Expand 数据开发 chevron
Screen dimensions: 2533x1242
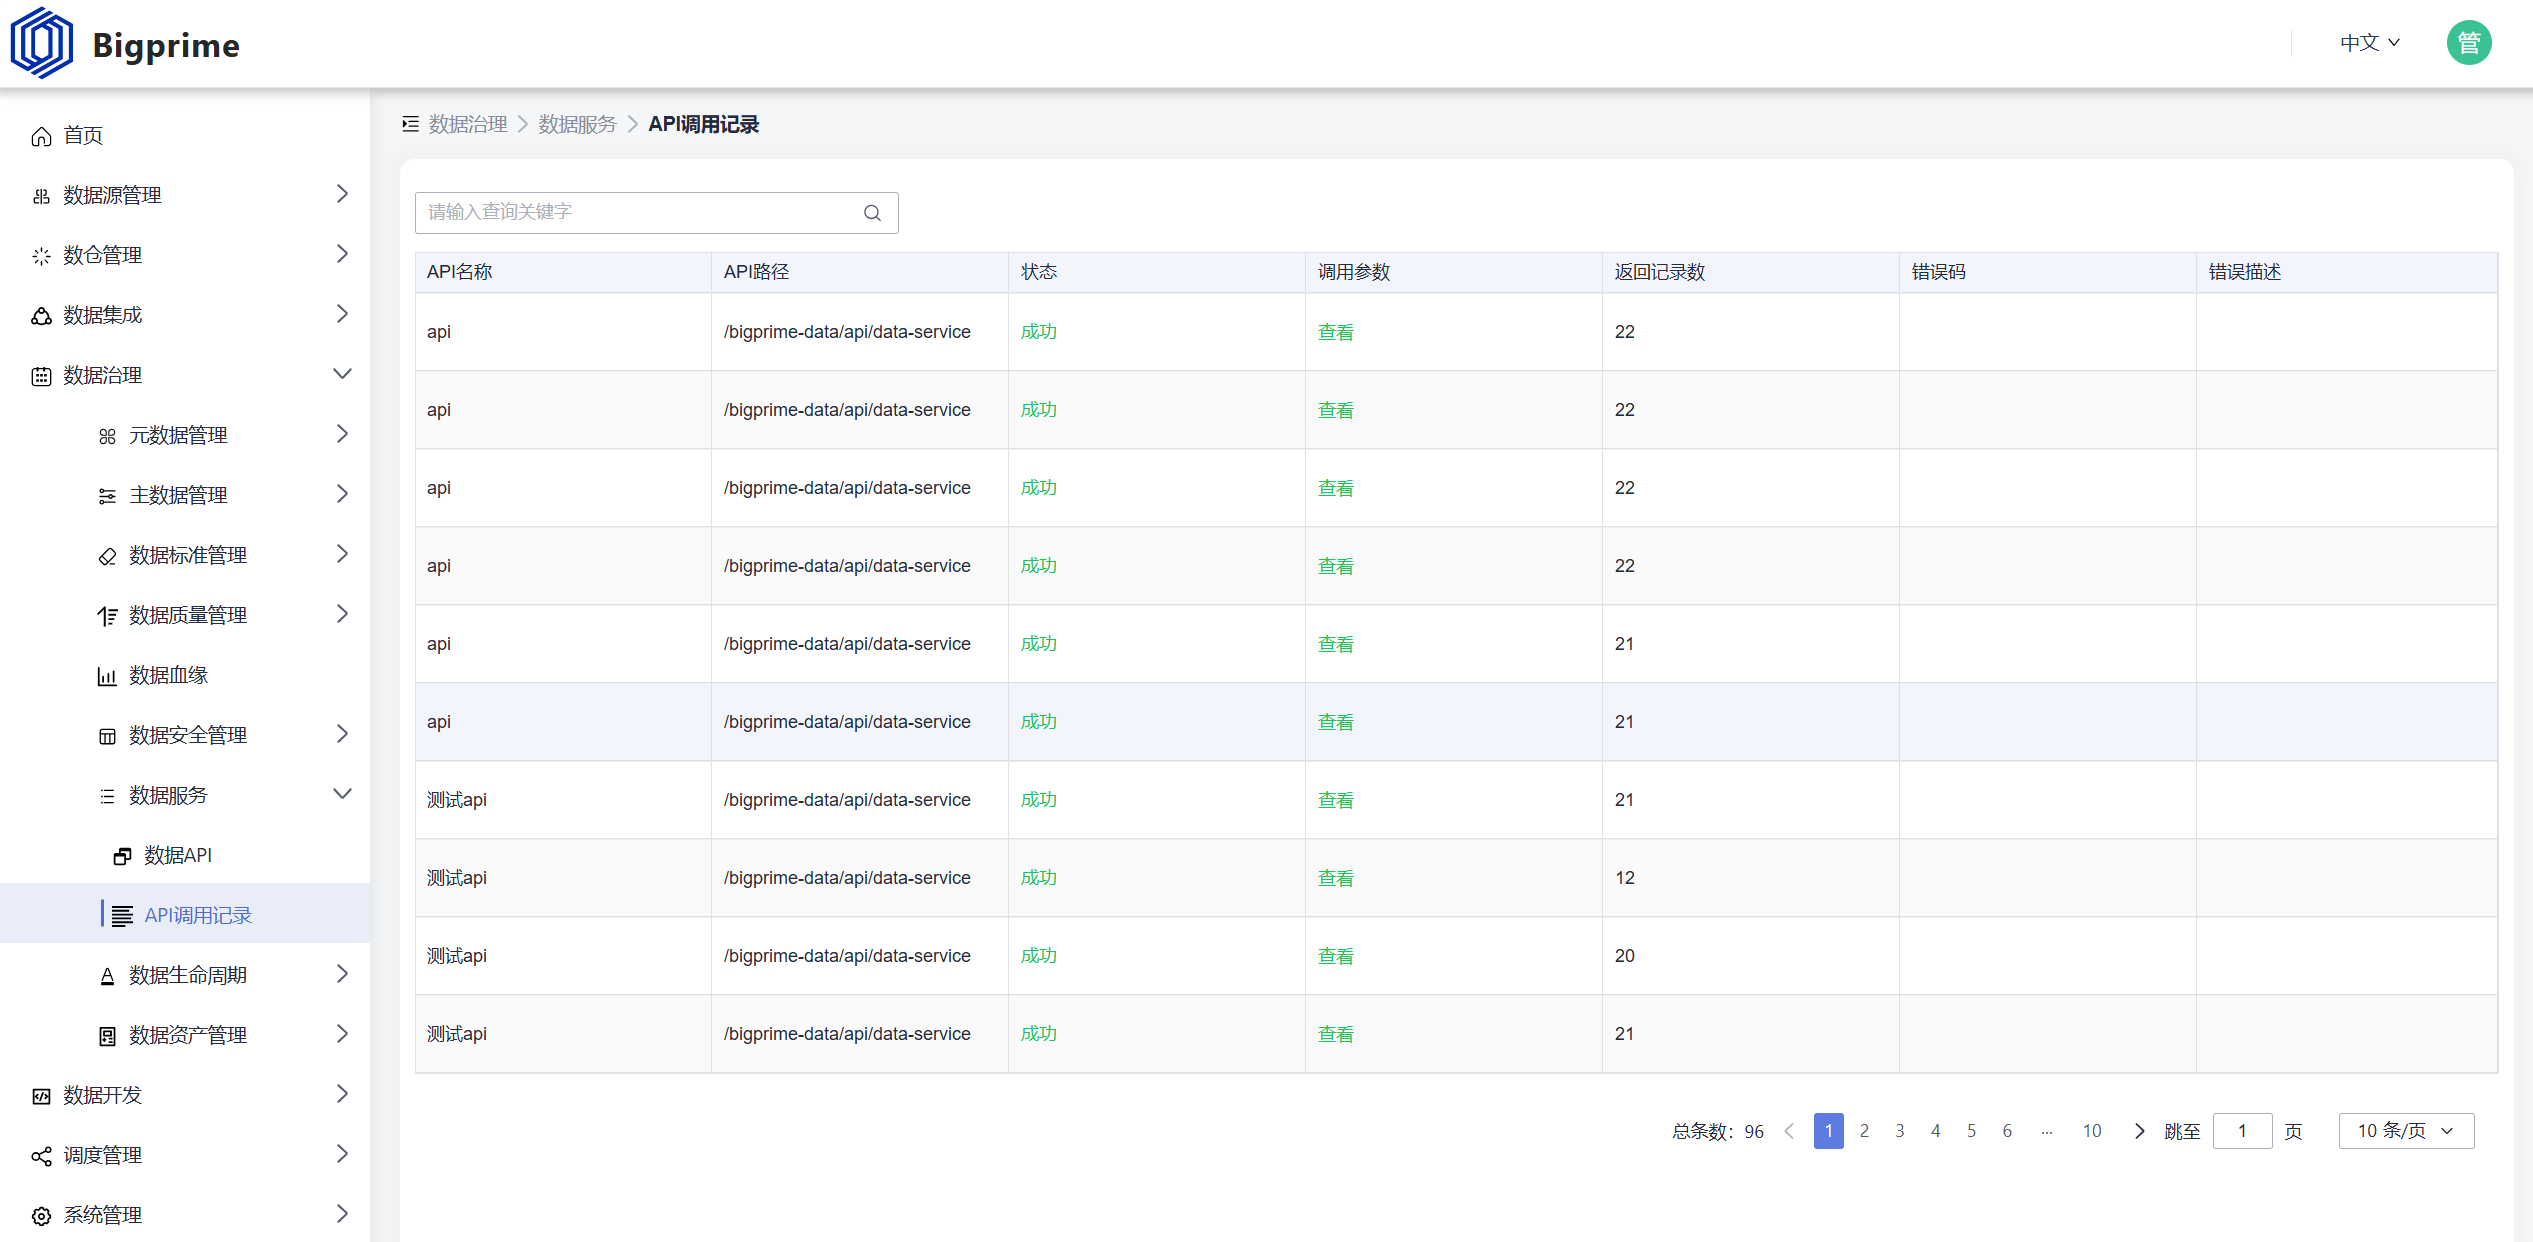[x=342, y=1094]
